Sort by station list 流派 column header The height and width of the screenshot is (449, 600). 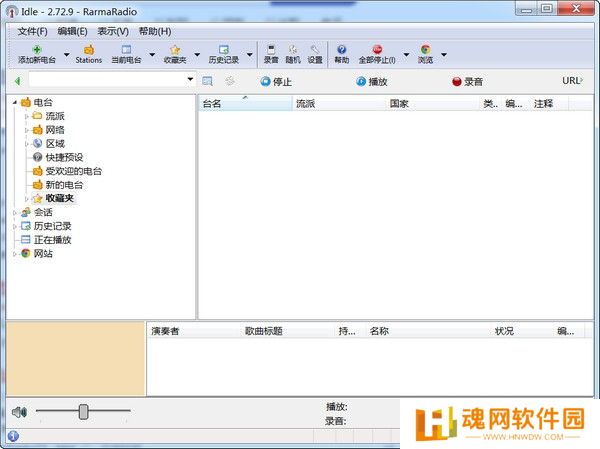pyautogui.click(x=339, y=104)
